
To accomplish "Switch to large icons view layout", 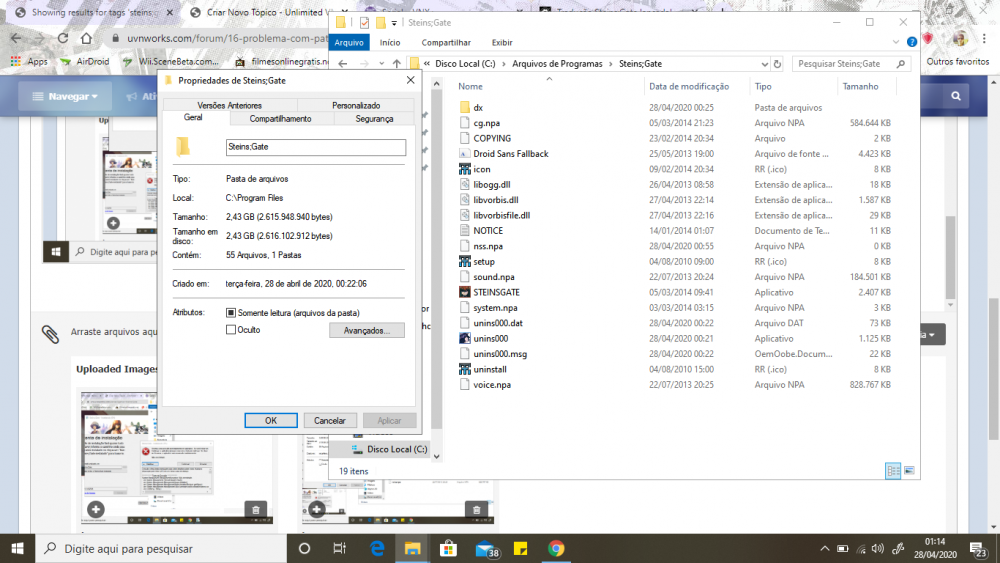I will coord(909,471).
